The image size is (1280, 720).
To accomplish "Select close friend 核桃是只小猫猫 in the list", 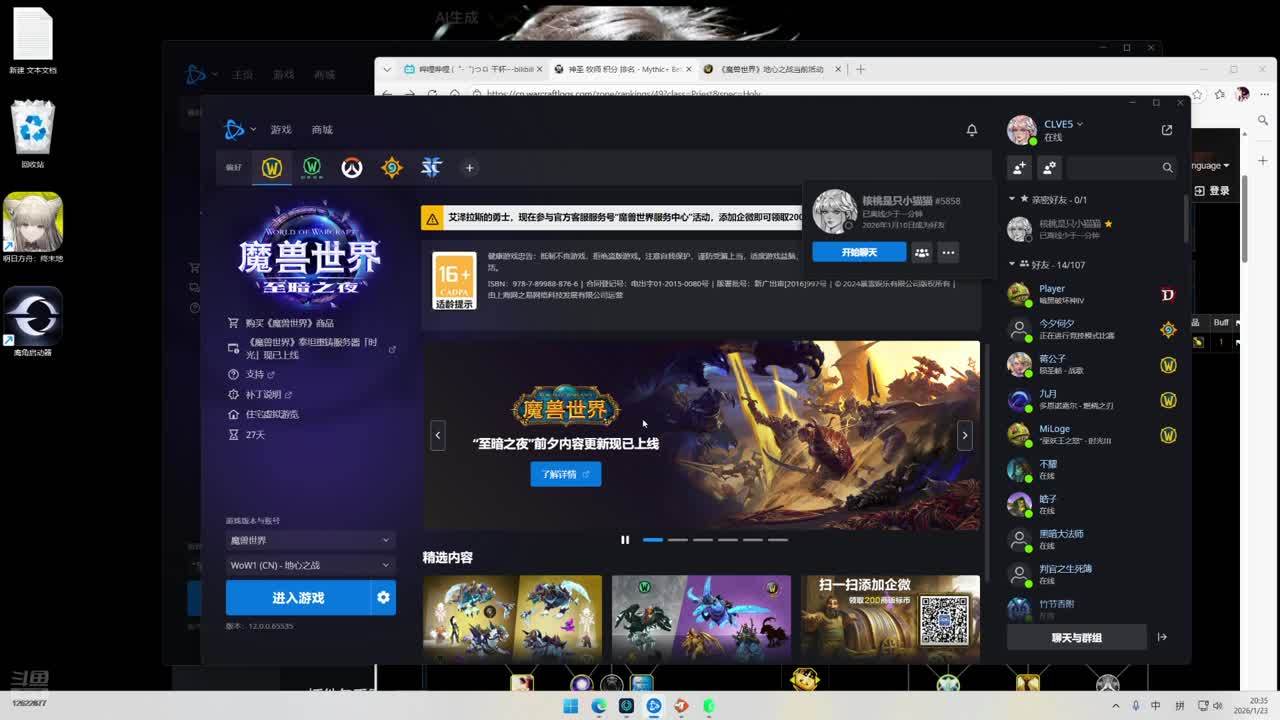I will [x=1092, y=229].
